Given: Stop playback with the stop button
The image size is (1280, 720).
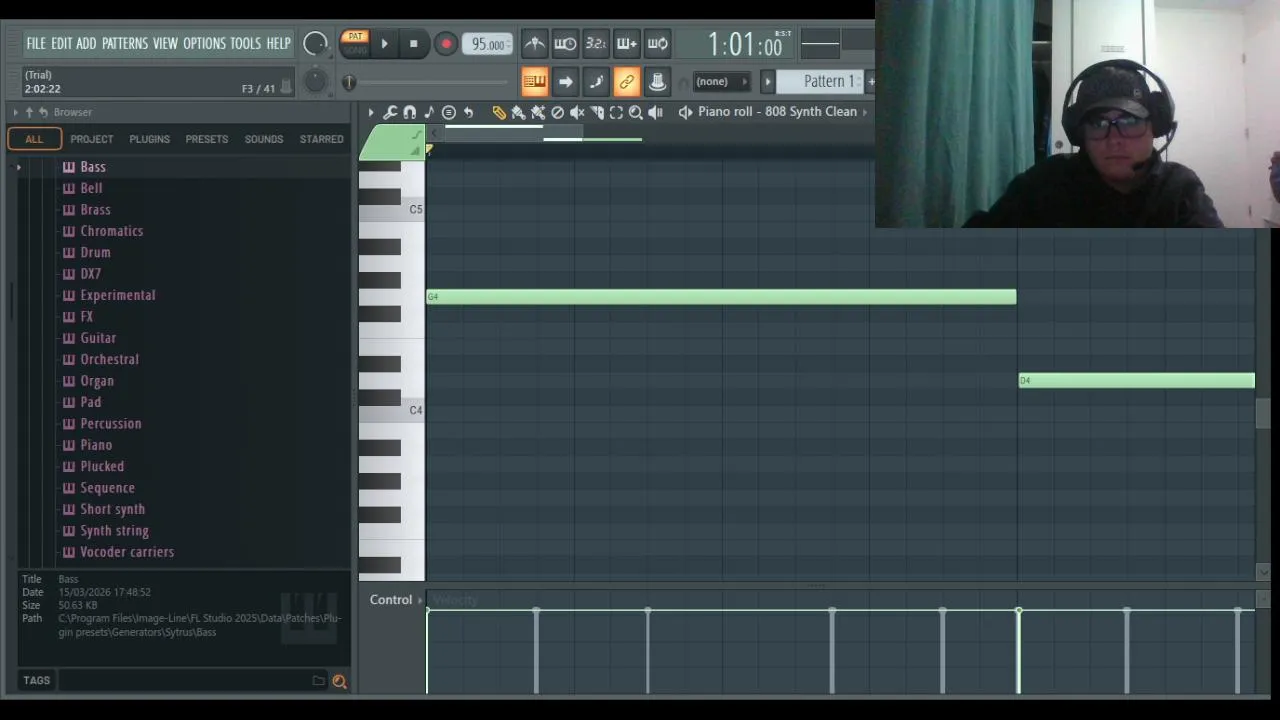Looking at the screenshot, I should click(x=413, y=44).
